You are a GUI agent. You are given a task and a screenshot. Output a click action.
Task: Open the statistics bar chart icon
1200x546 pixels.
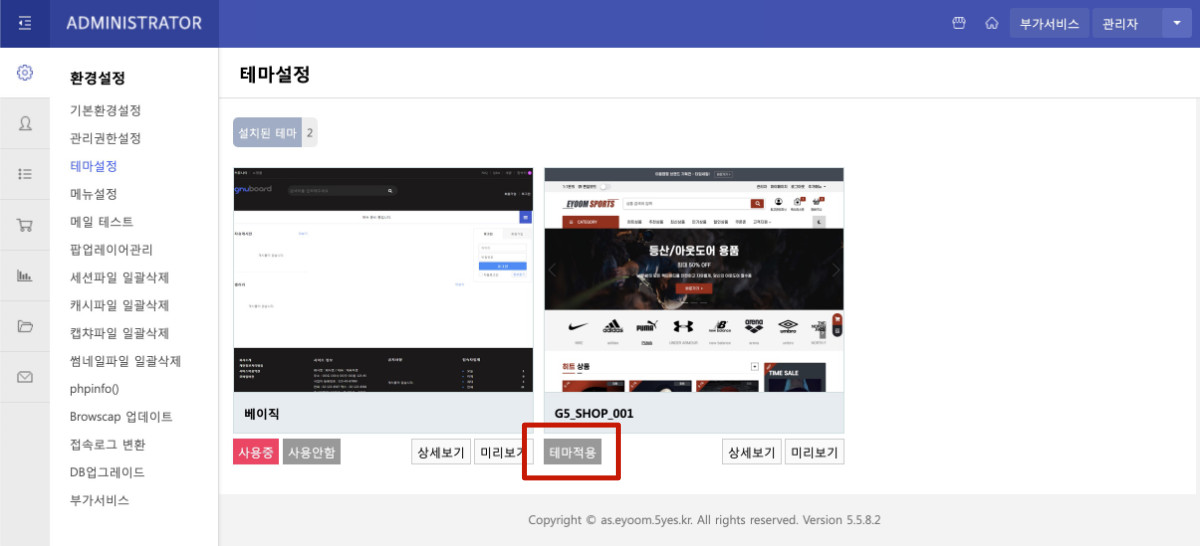(25, 275)
